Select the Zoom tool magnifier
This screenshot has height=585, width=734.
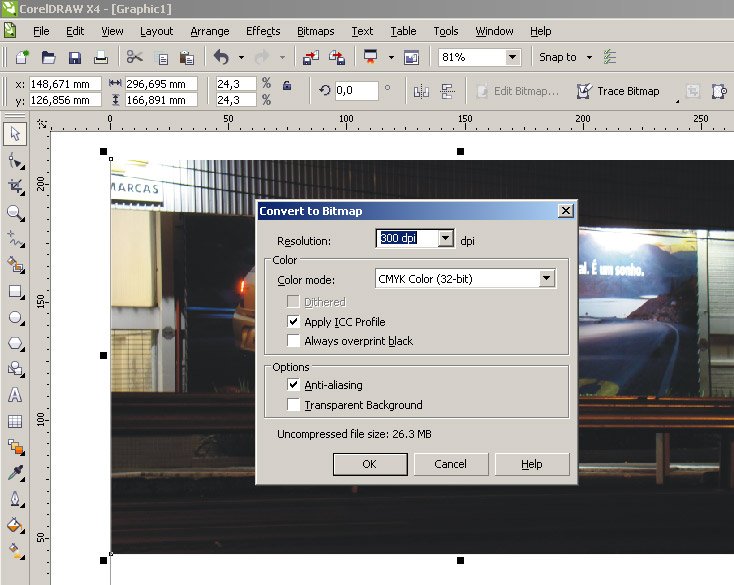(15, 213)
